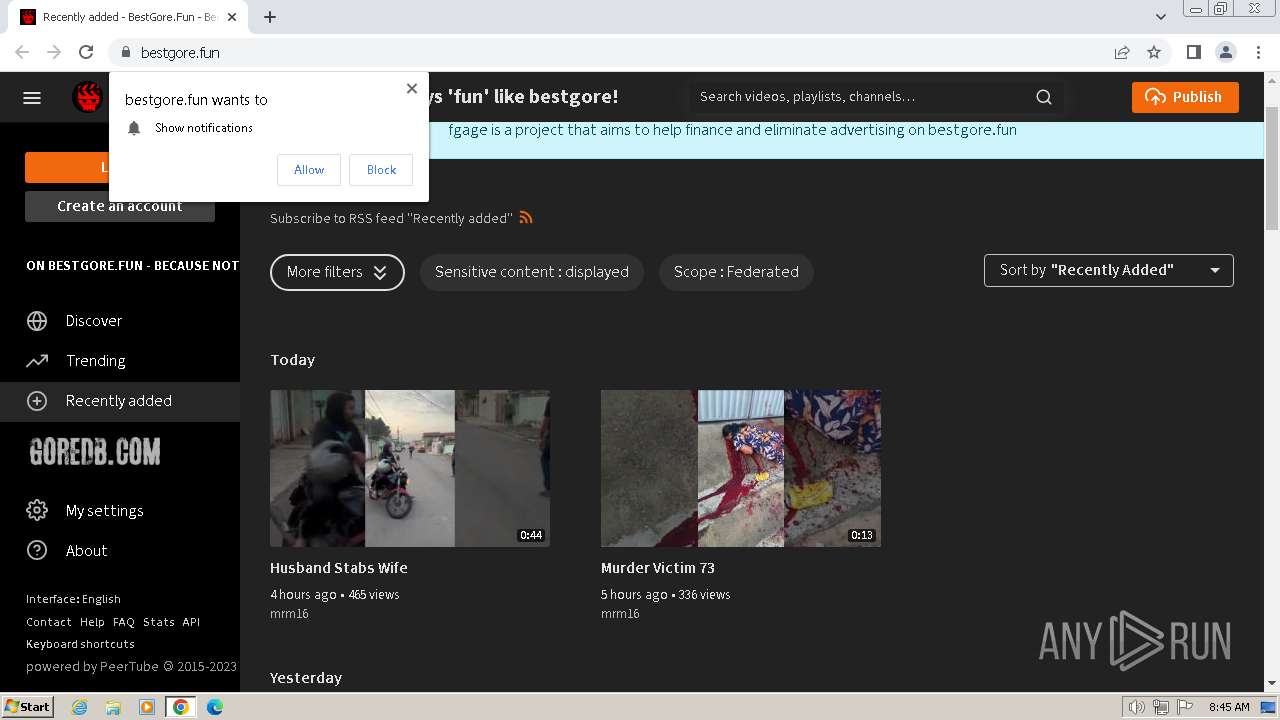Click the Trending arrow icon
Image resolution: width=1280 pixels, height=720 pixels.
[x=37, y=361]
